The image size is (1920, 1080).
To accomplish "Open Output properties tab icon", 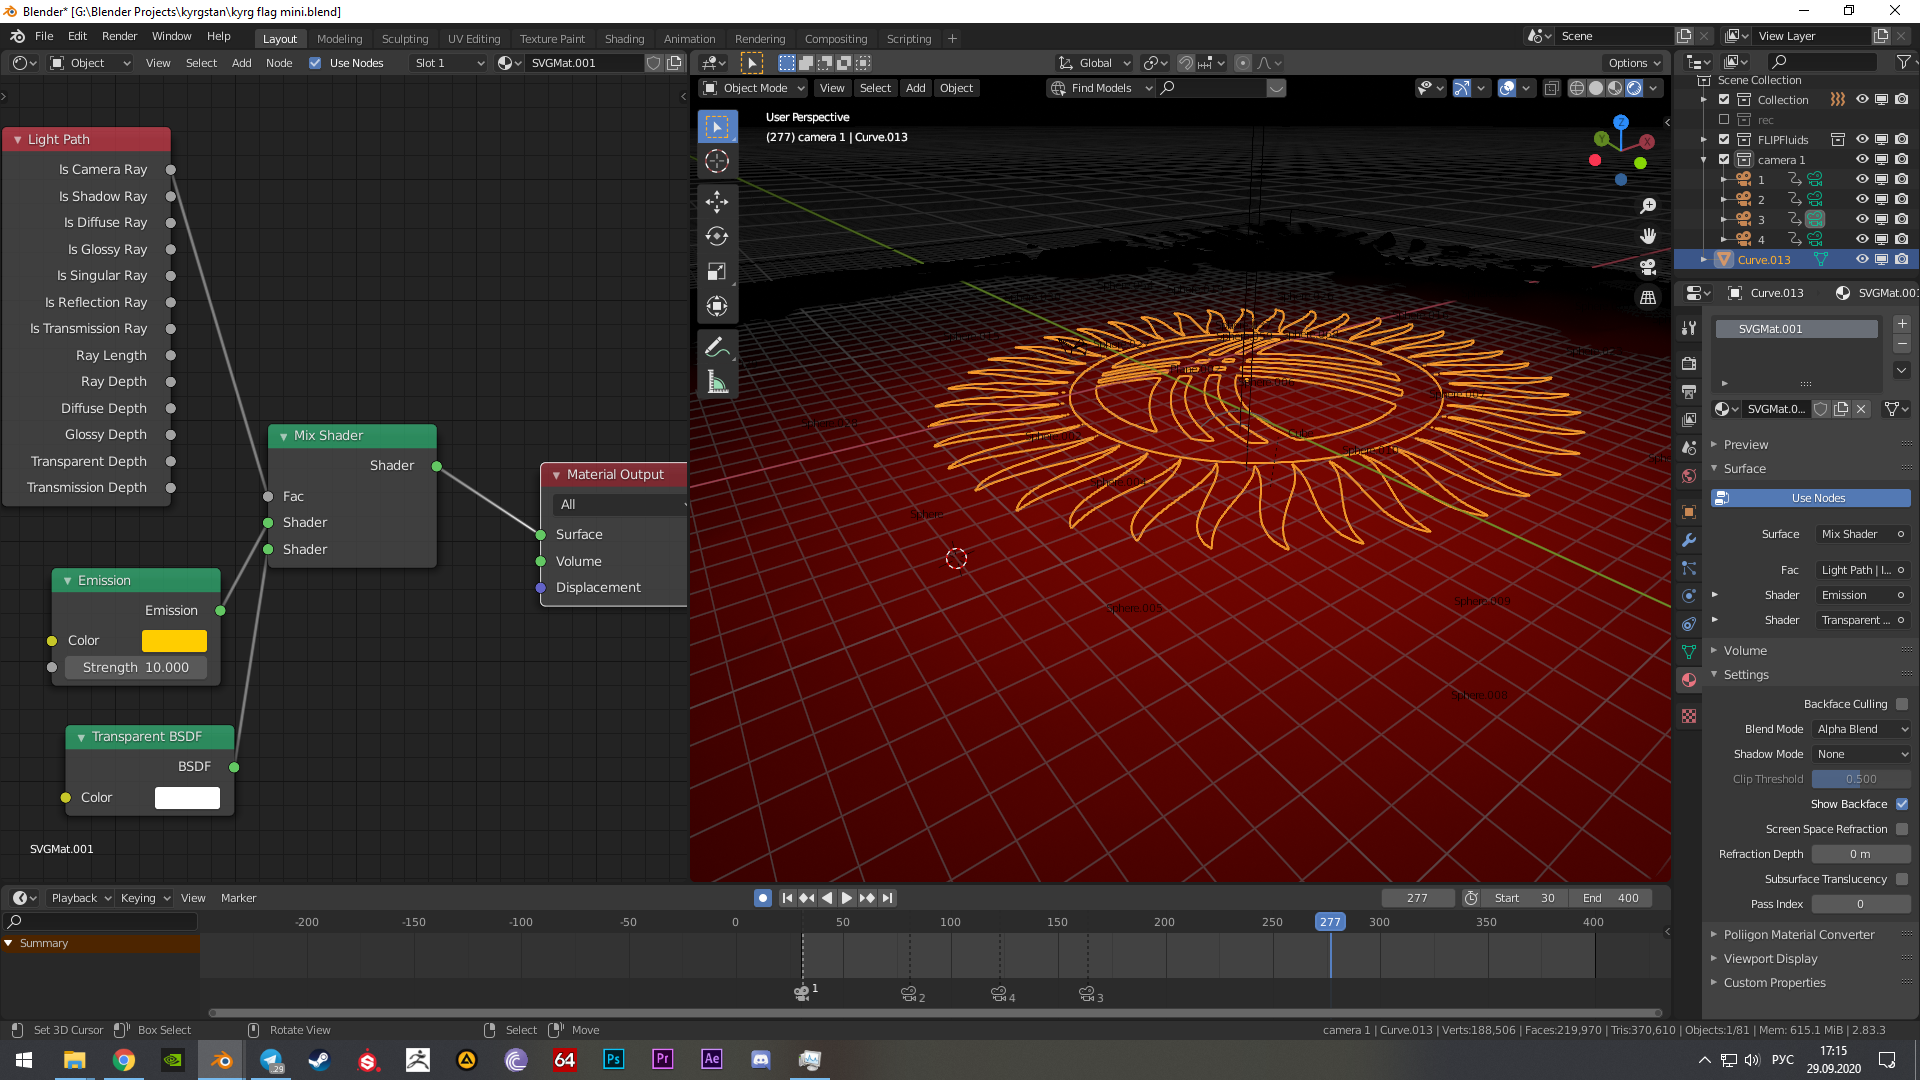I will coord(1689,392).
